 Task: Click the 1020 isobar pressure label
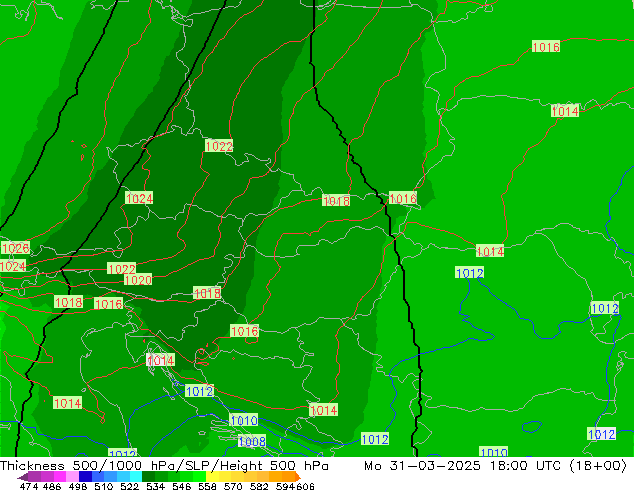pos(138,280)
